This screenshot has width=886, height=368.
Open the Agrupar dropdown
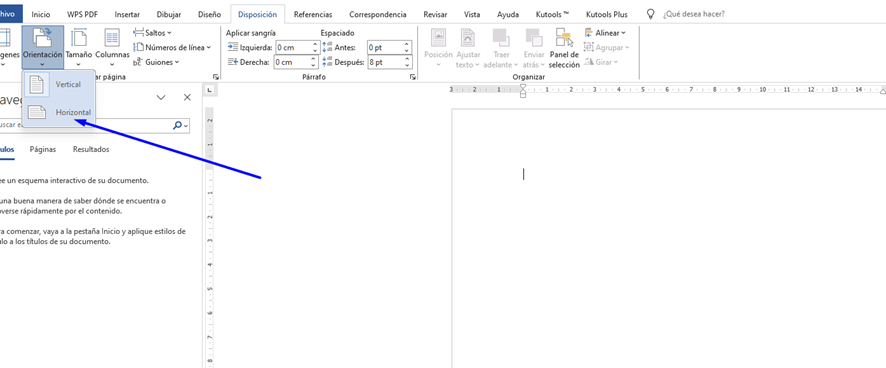pos(607,47)
